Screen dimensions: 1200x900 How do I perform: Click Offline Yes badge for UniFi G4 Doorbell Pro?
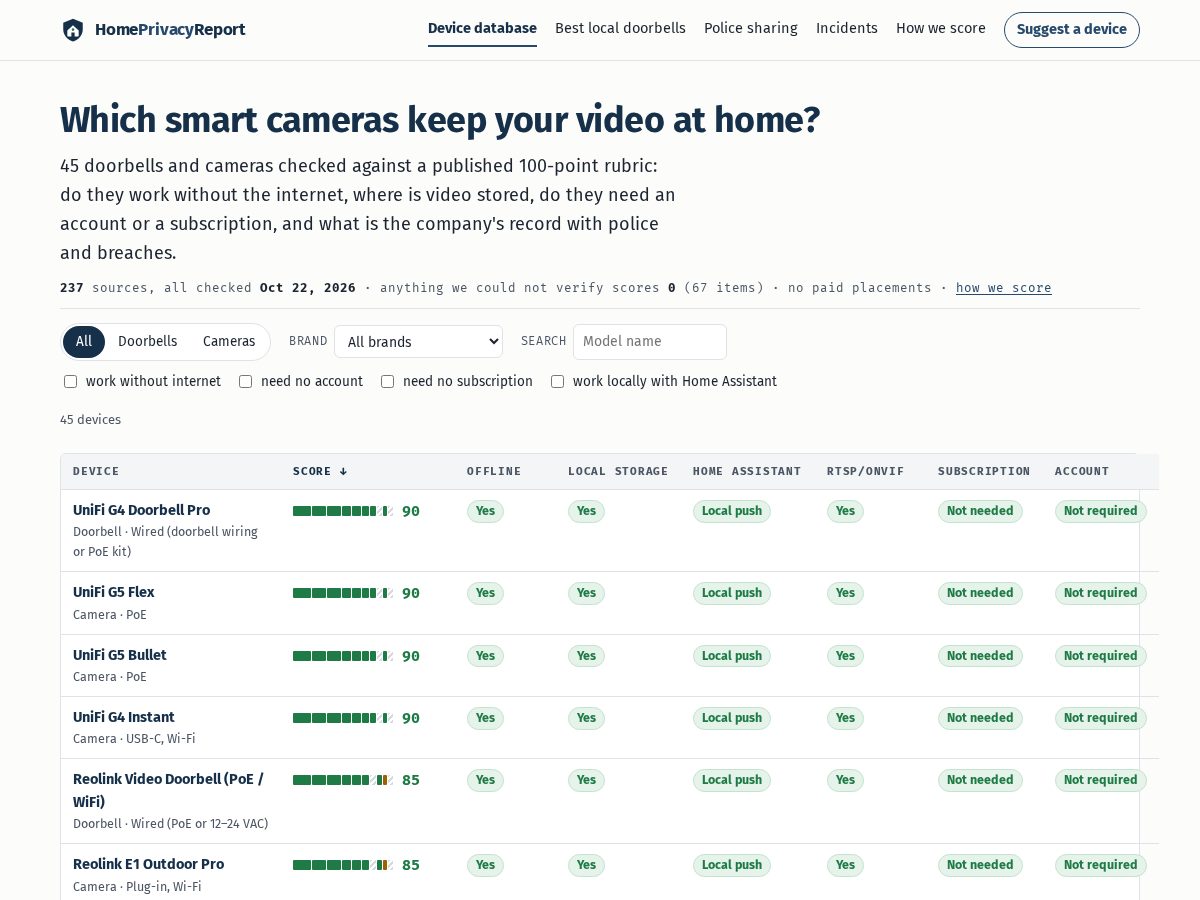[x=485, y=511]
